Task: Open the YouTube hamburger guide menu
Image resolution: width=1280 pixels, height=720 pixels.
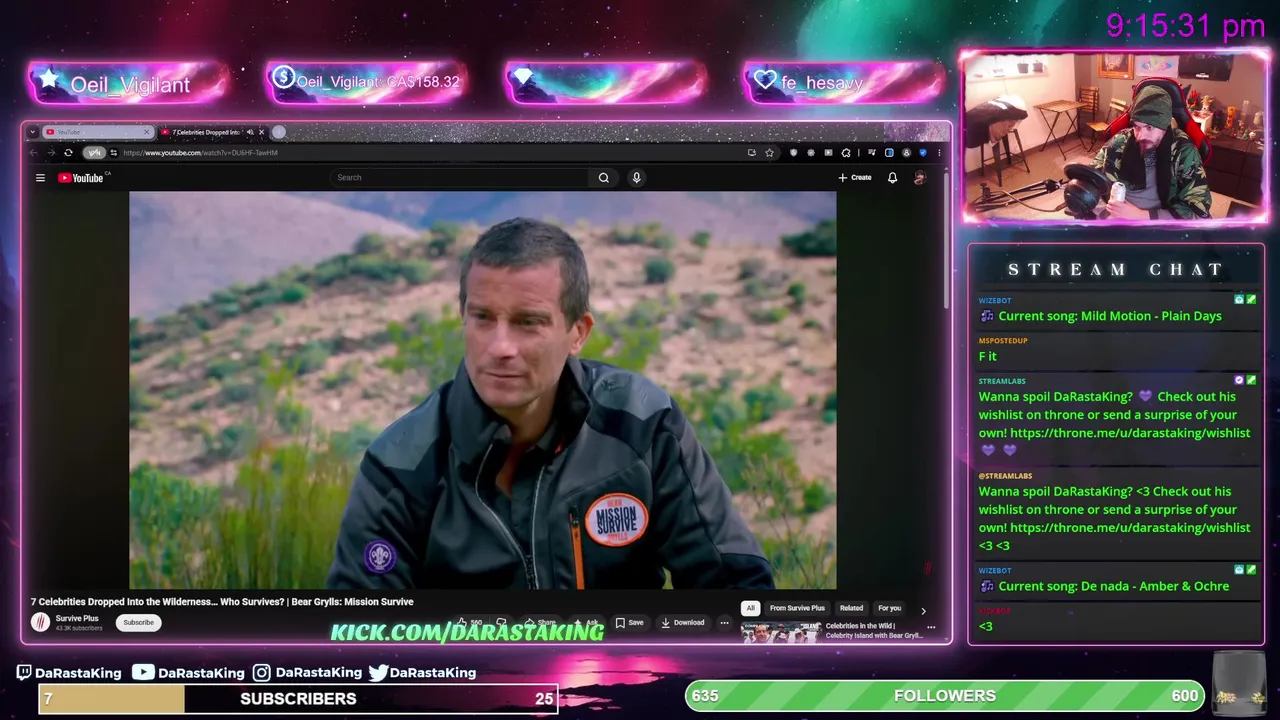Action: click(x=40, y=178)
